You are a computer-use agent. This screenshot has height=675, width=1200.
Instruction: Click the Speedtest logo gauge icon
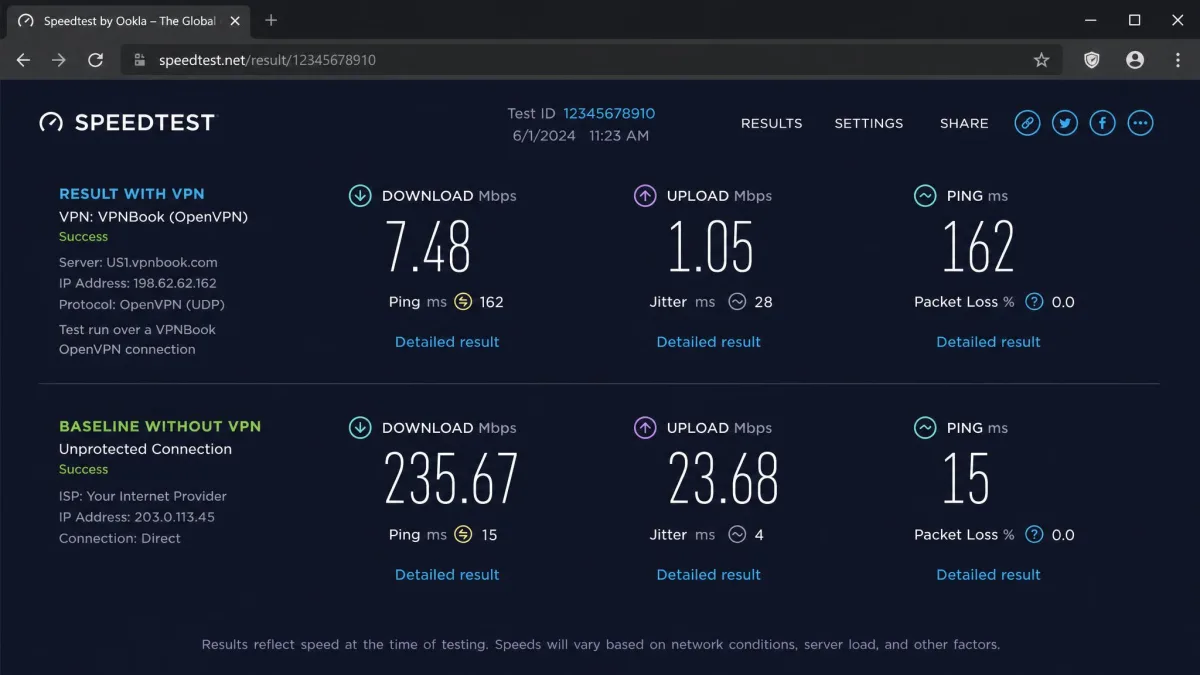point(51,123)
